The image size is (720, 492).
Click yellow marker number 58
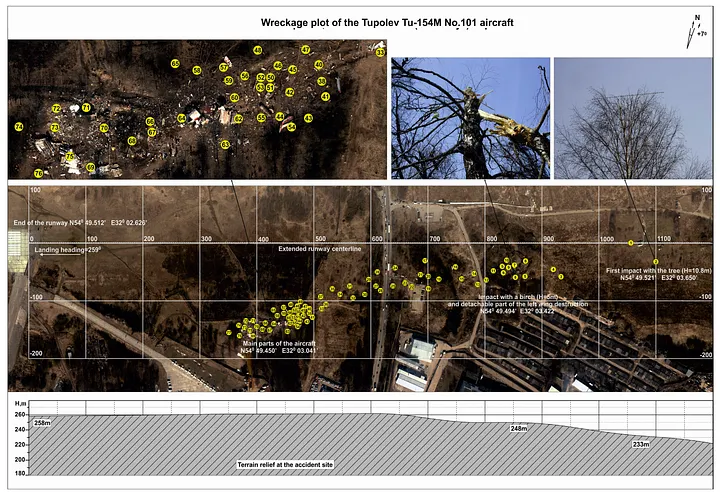197,70
